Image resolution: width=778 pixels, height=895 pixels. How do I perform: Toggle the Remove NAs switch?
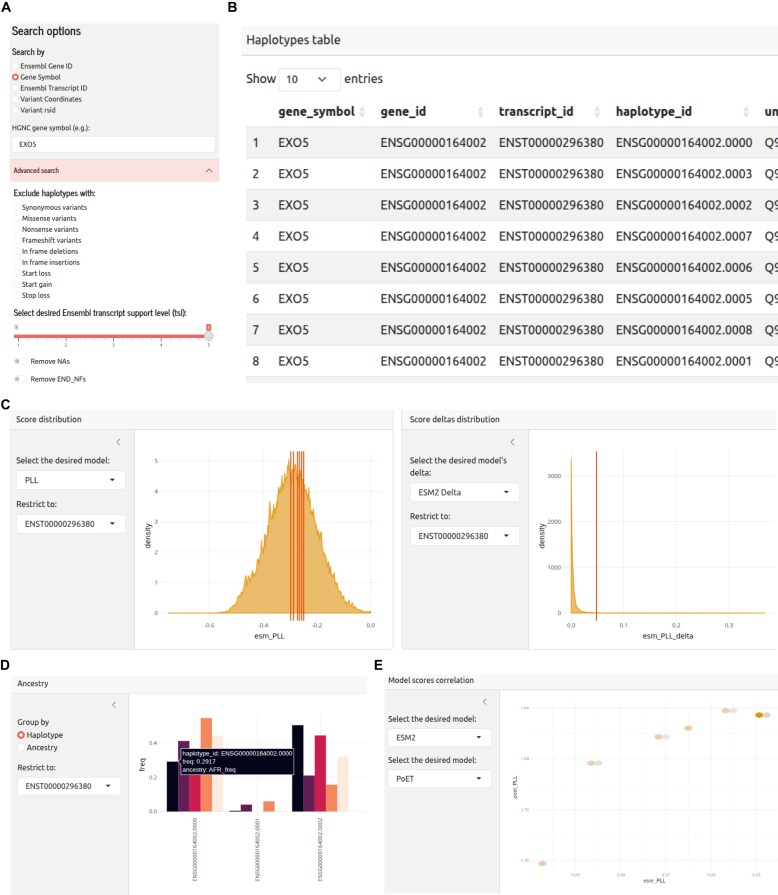pos(19,361)
